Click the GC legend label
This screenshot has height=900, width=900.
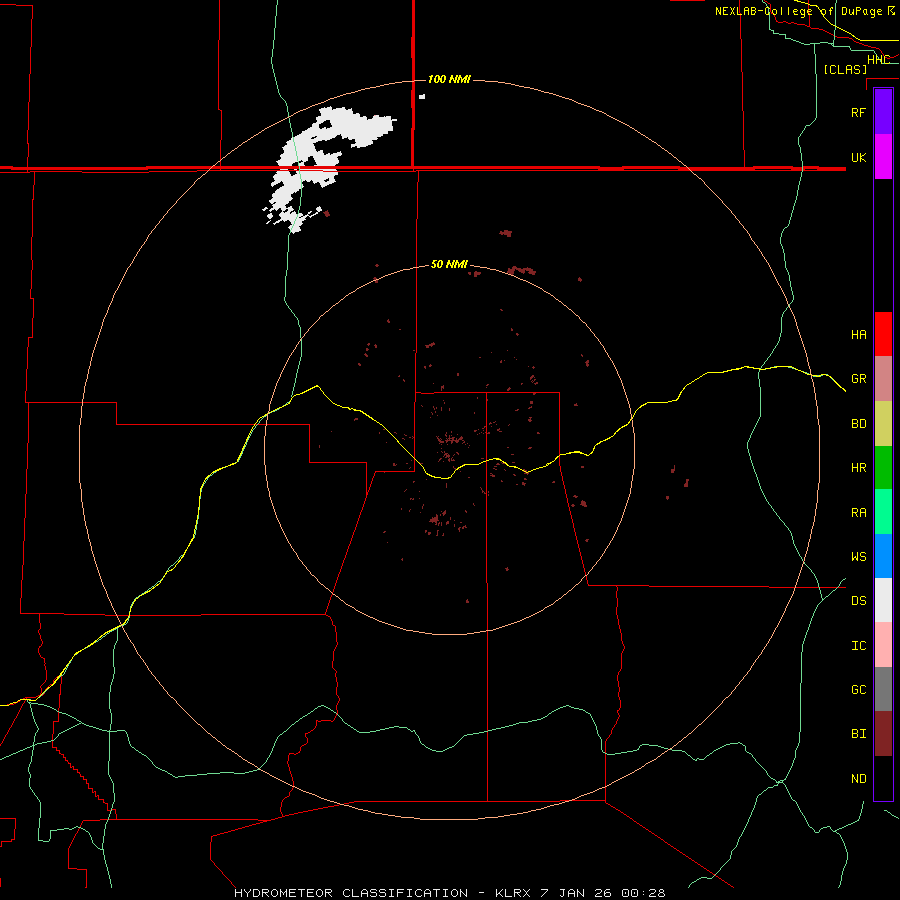click(x=858, y=689)
